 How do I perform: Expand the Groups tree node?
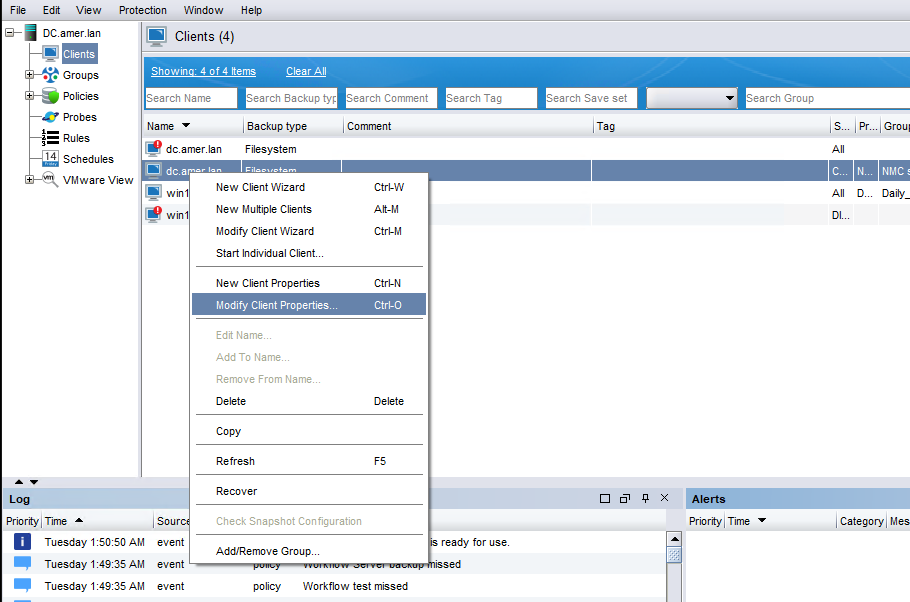29,75
